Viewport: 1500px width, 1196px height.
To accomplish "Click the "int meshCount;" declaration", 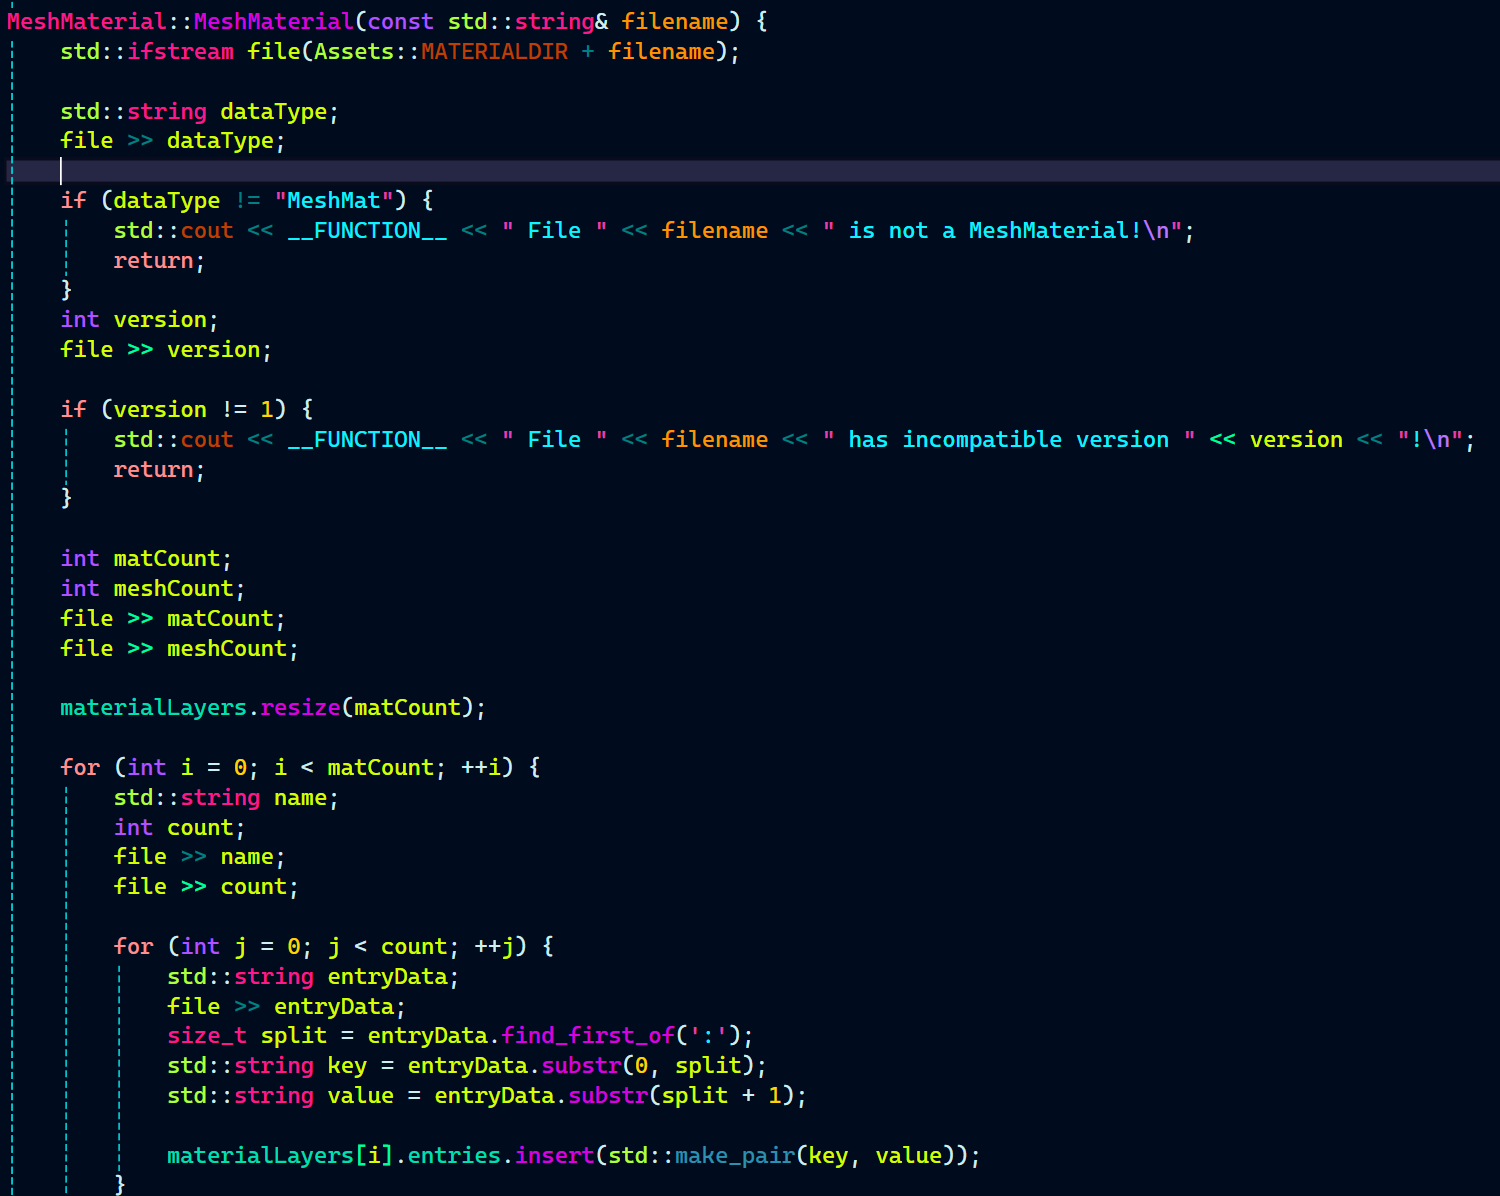I will 152,589.
